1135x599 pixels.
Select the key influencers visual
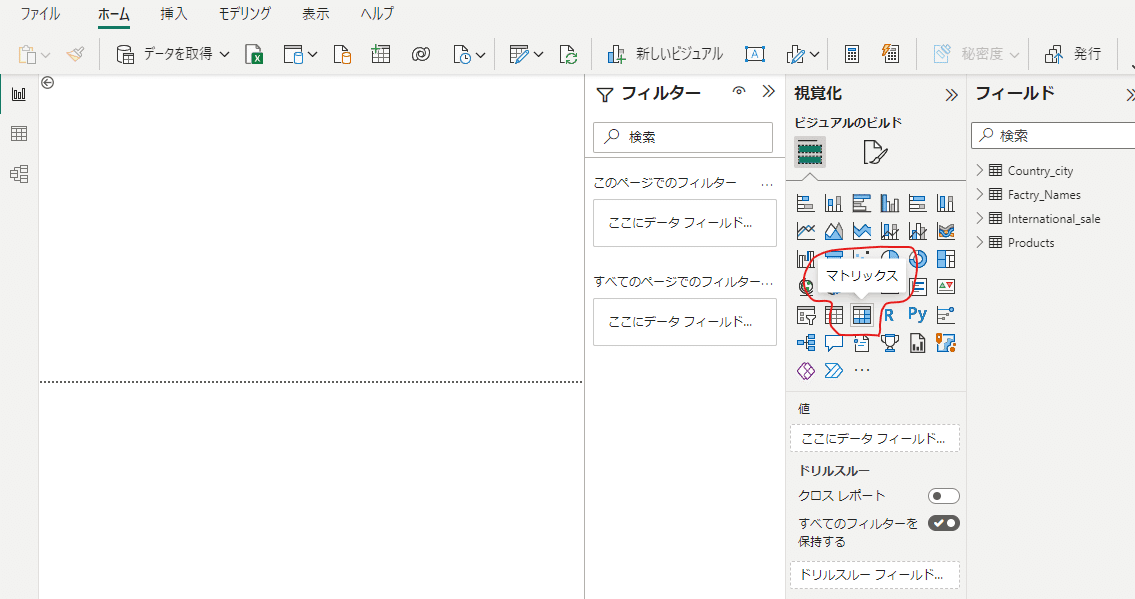945,315
